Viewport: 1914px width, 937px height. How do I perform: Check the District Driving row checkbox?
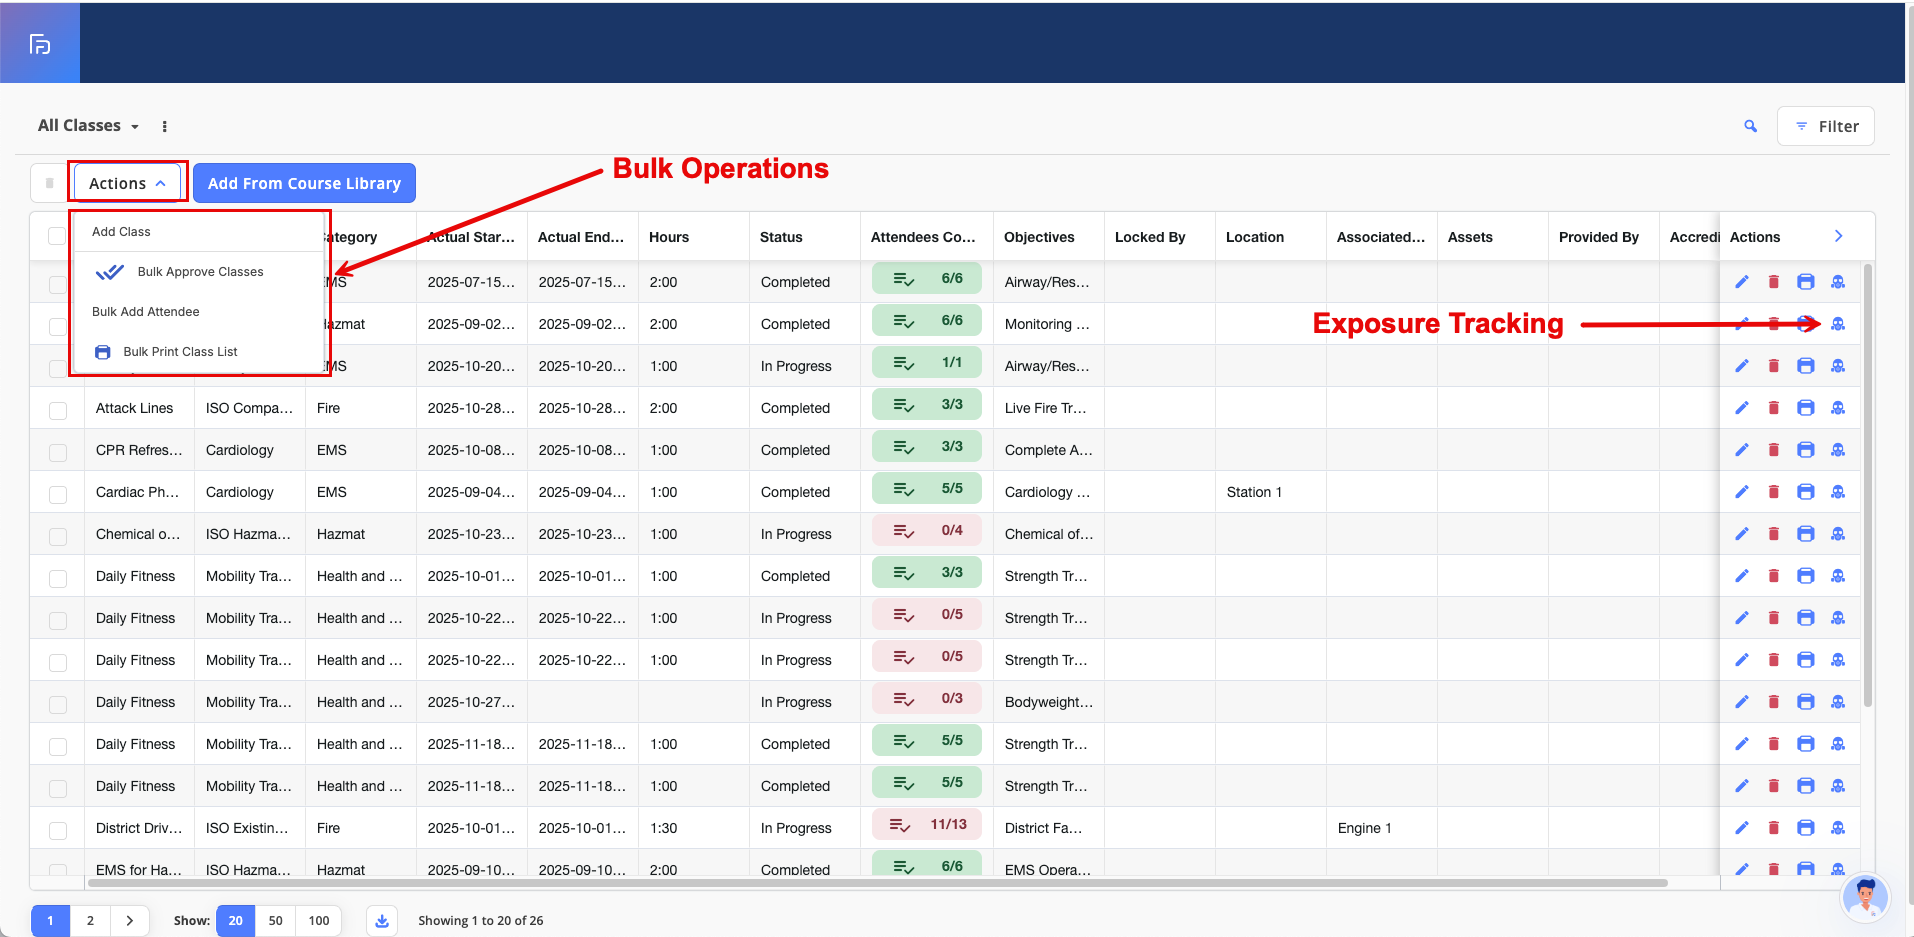click(x=58, y=830)
